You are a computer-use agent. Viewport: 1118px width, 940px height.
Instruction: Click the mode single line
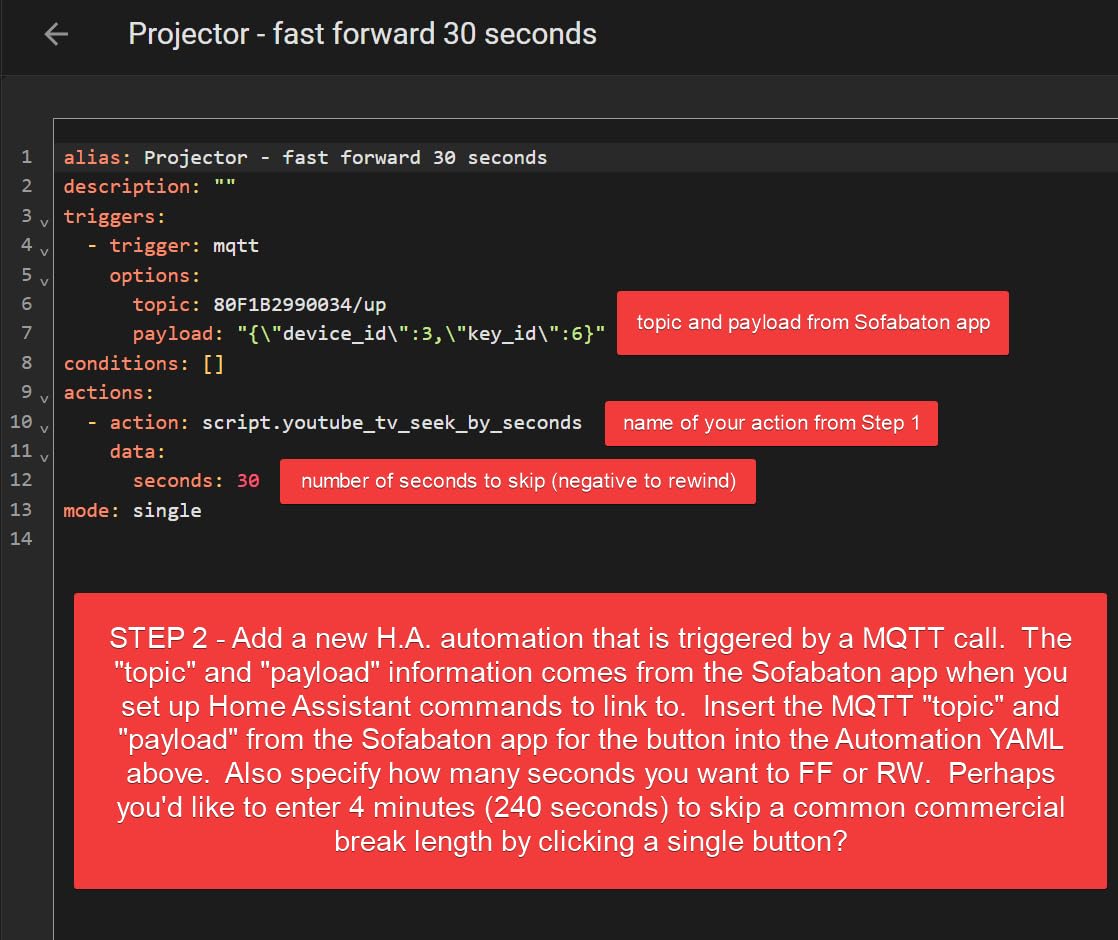[x=132, y=511]
